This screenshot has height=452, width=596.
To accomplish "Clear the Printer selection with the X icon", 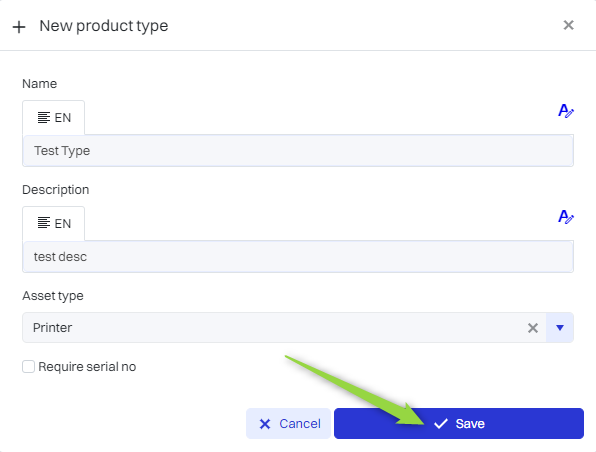I will (533, 328).
